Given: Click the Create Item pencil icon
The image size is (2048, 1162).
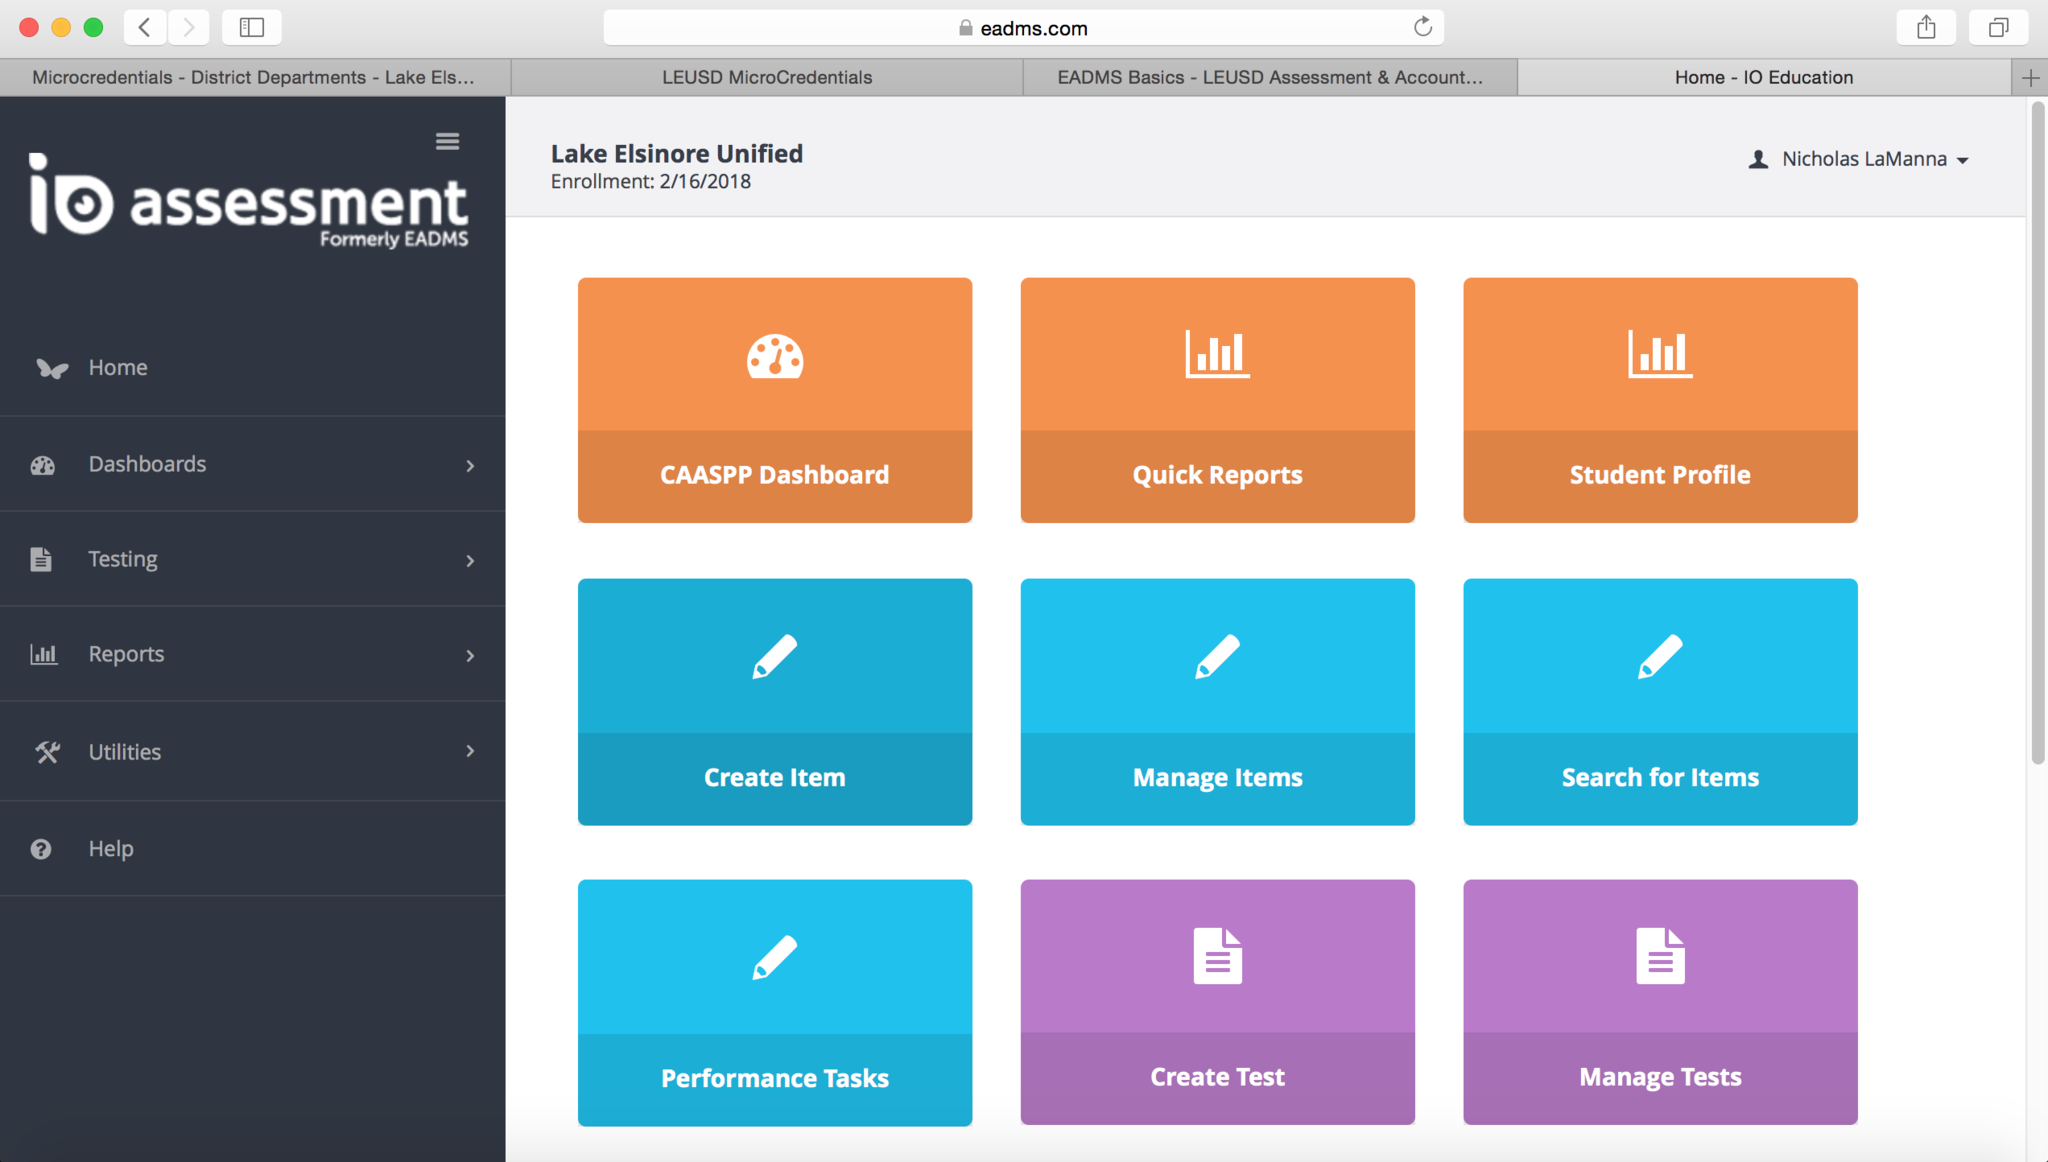Looking at the screenshot, I should [x=774, y=657].
